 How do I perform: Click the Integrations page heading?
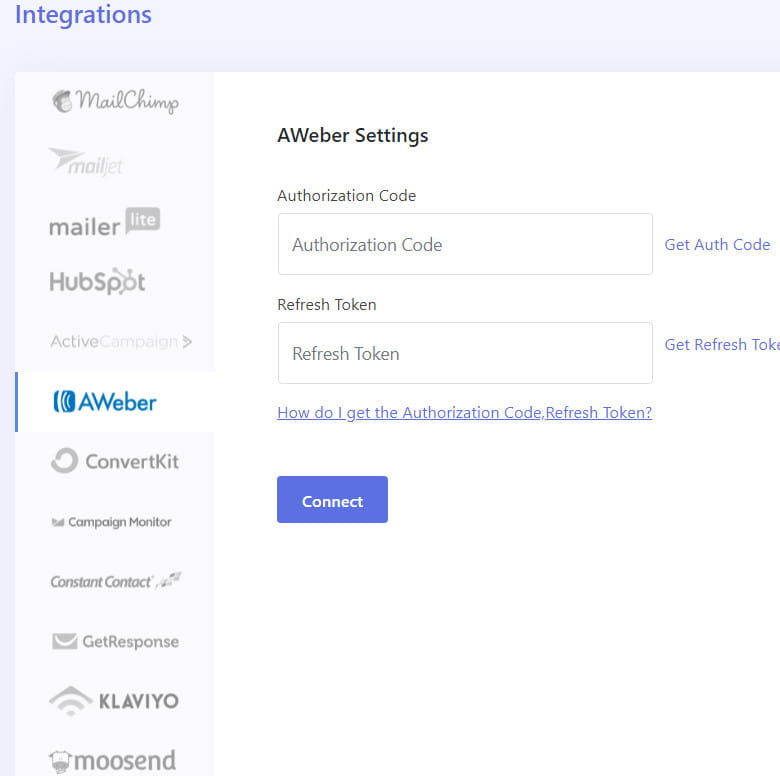[x=83, y=15]
